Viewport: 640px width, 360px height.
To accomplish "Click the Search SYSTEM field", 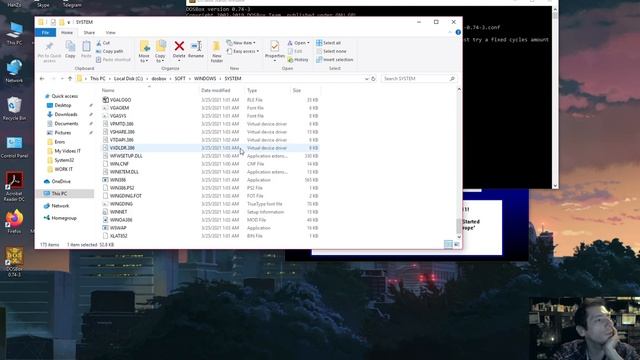I will point(419,78).
